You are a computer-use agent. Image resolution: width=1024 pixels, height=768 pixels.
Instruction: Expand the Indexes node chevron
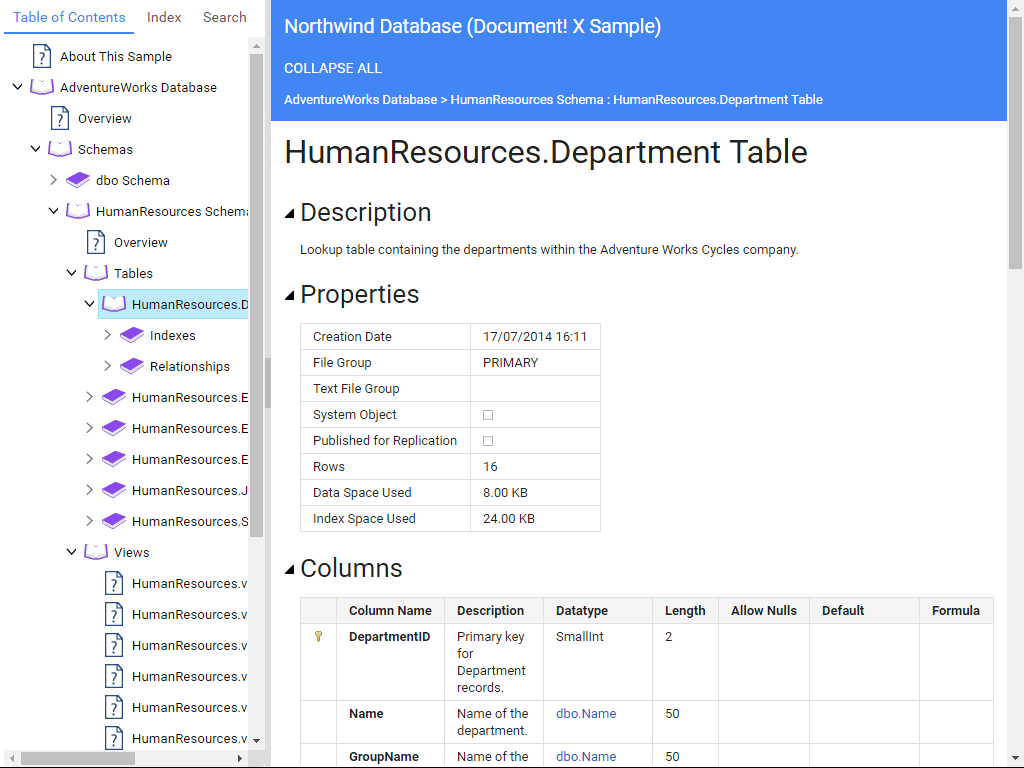pos(108,335)
